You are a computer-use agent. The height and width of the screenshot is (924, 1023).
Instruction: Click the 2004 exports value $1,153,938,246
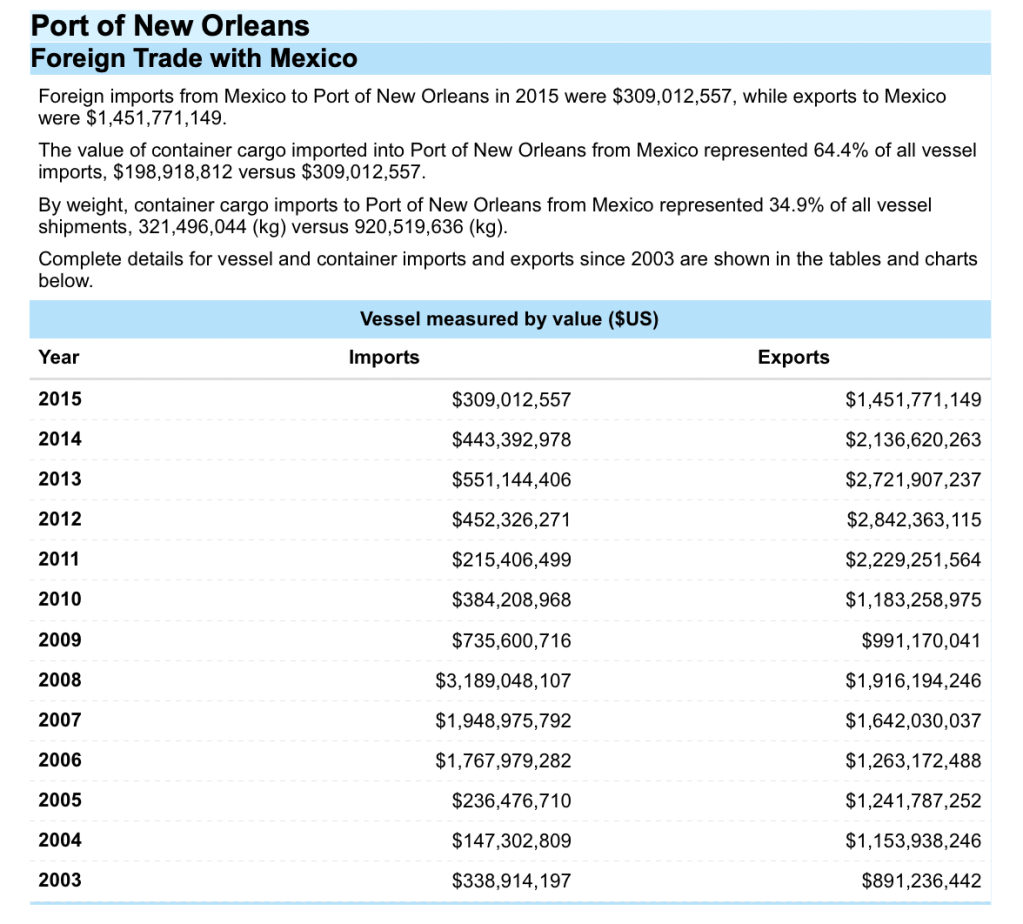[913, 841]
